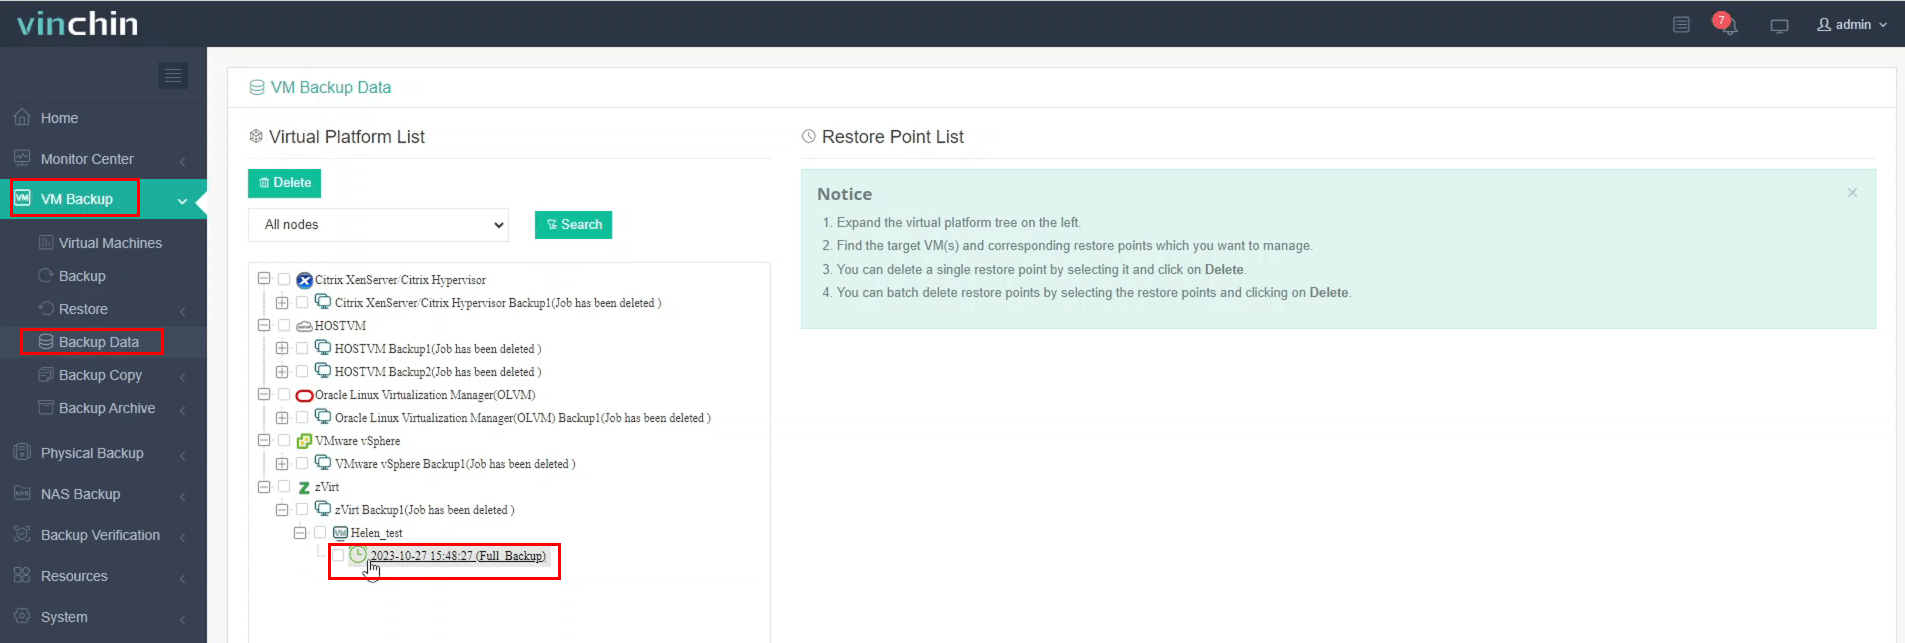The width and height of the screenshot is (1905, 643).
Task: Open the notifications bell with the 7 badge
Action: (1726, 23)
